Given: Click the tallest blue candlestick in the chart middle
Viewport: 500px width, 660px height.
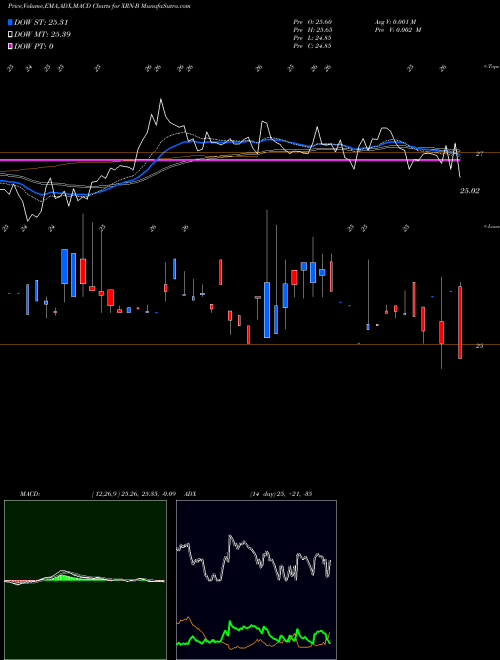Looking at the screenshot, I should tap(267, 310).
